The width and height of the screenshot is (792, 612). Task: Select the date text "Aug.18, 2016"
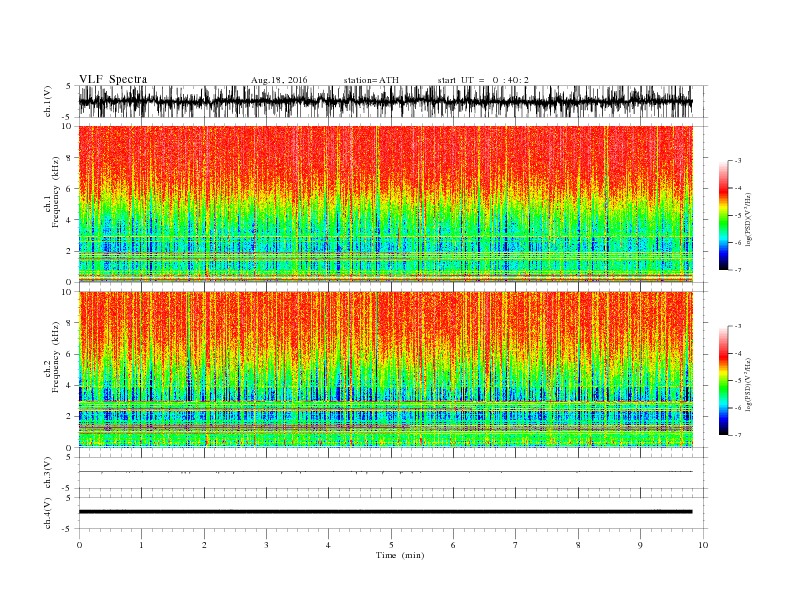point(279,80)
